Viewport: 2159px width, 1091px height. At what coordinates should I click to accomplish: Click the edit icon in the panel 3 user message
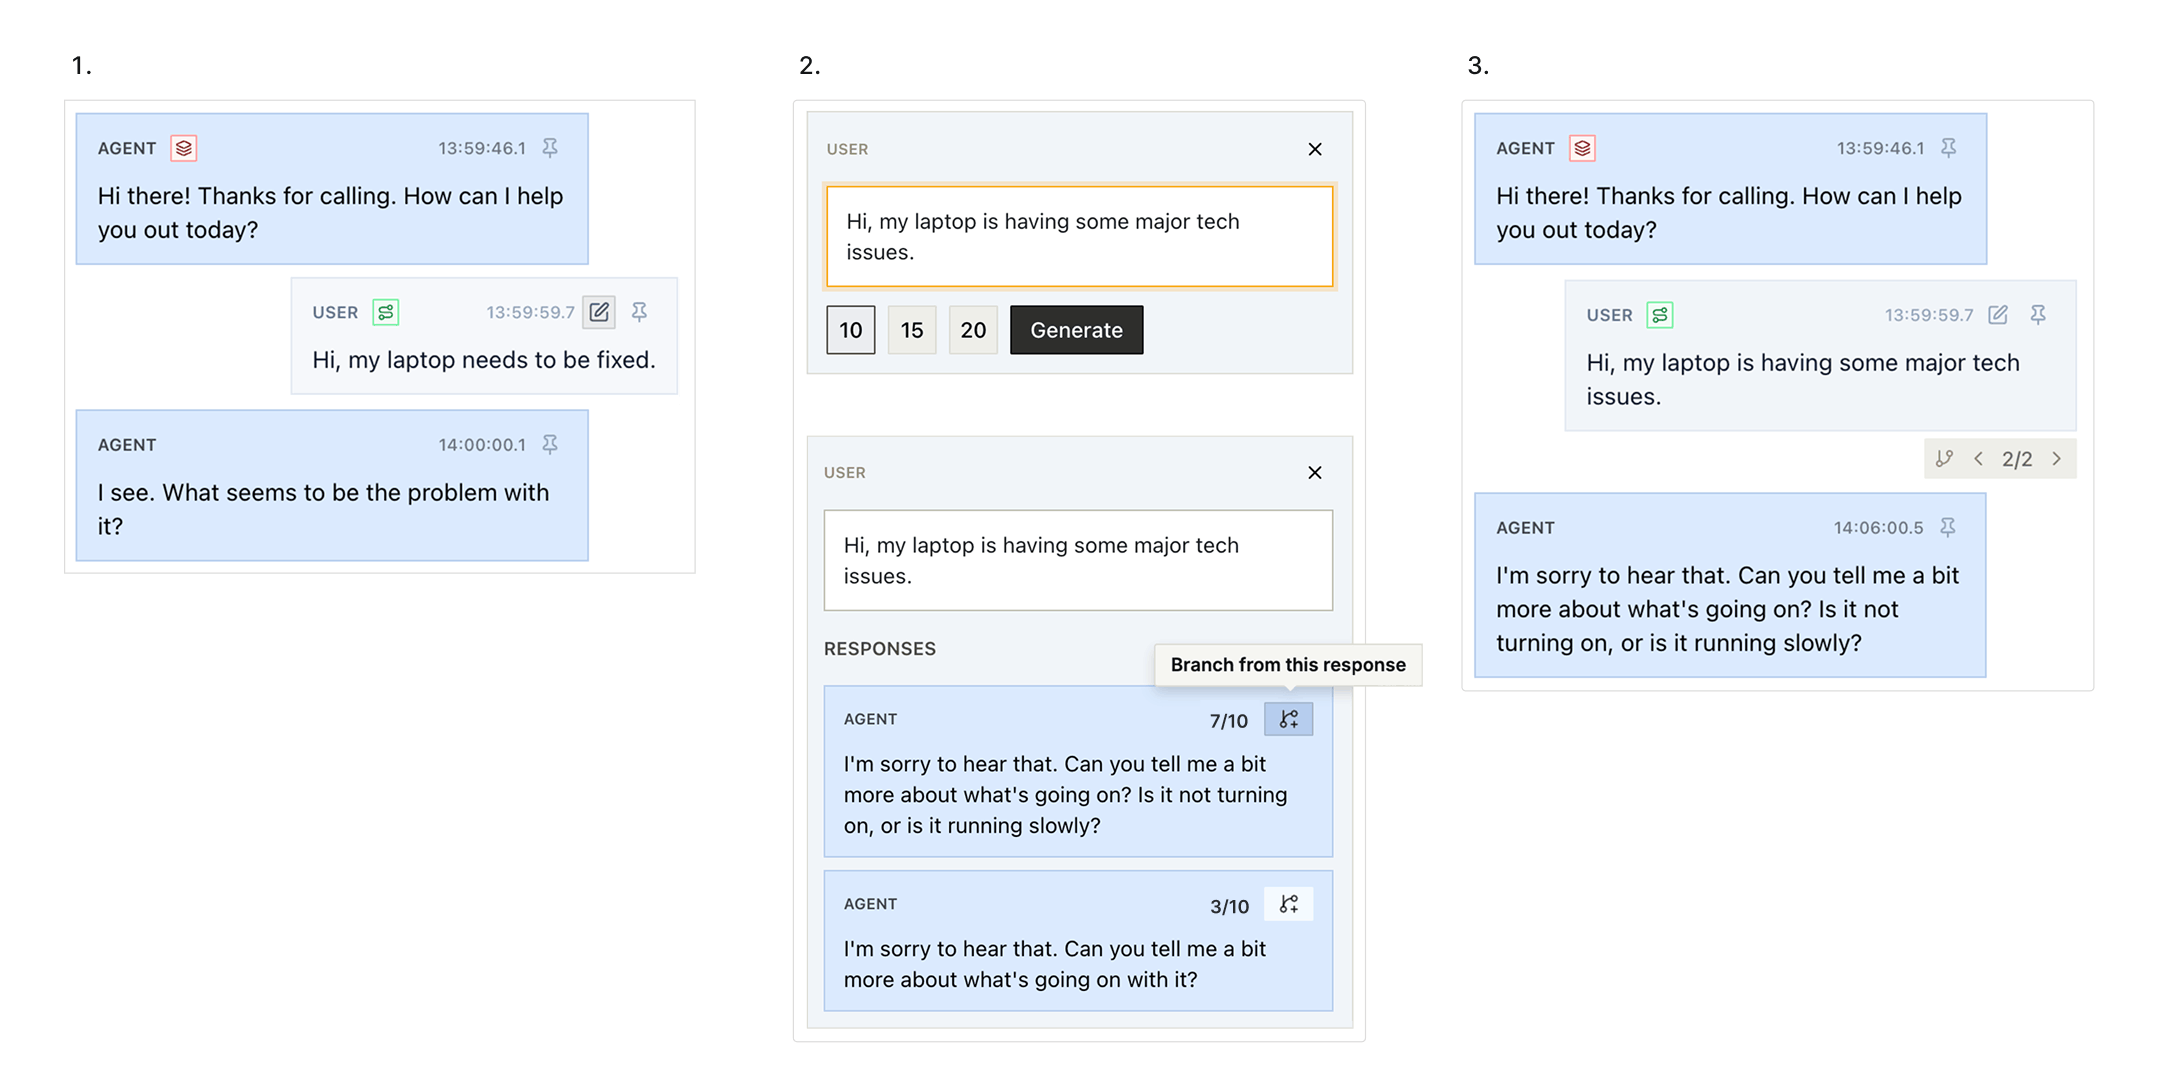pos(1997,315)
